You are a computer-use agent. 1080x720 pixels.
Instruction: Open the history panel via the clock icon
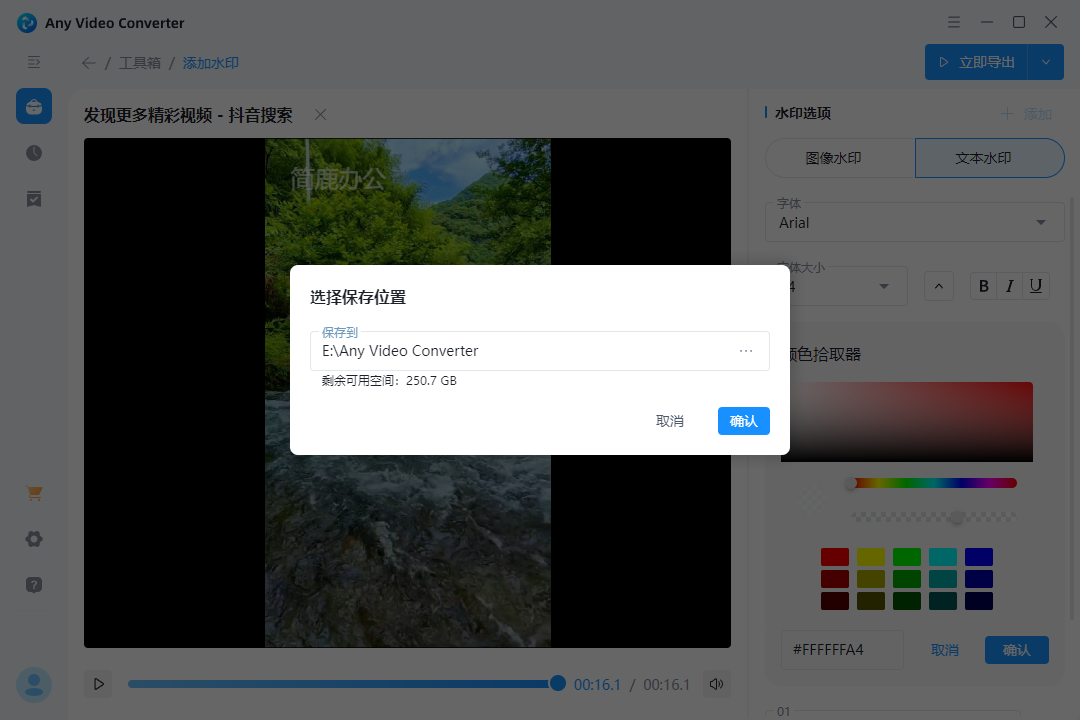coord(33,152)
